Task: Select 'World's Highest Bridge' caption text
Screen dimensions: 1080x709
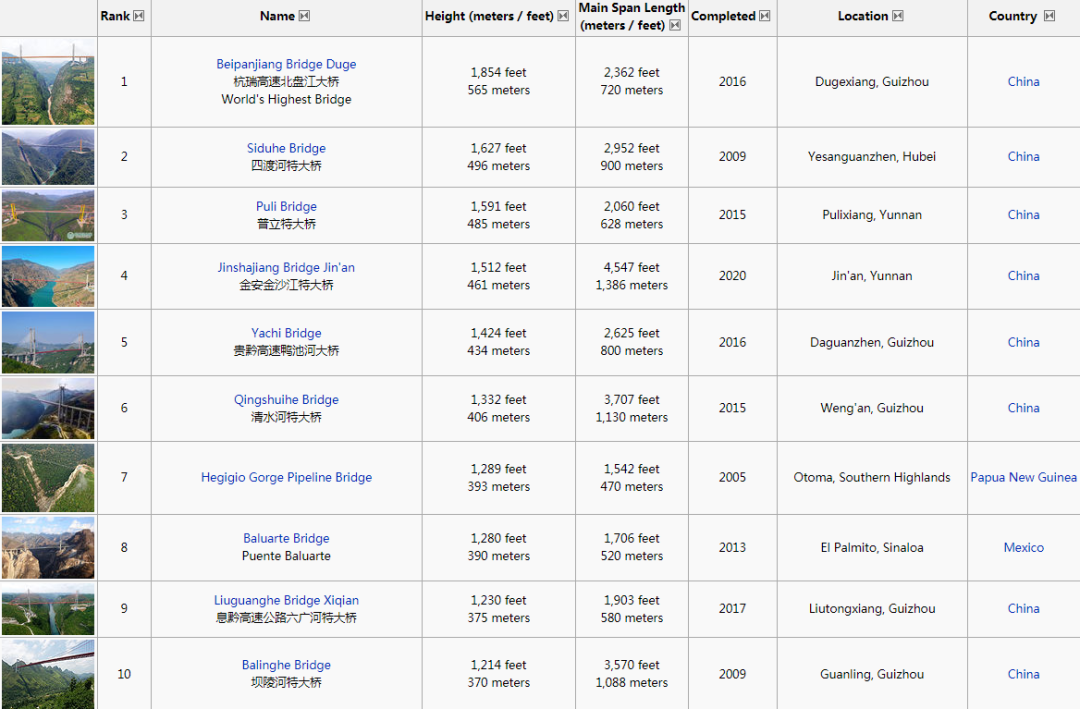Action: pos(286,99)
